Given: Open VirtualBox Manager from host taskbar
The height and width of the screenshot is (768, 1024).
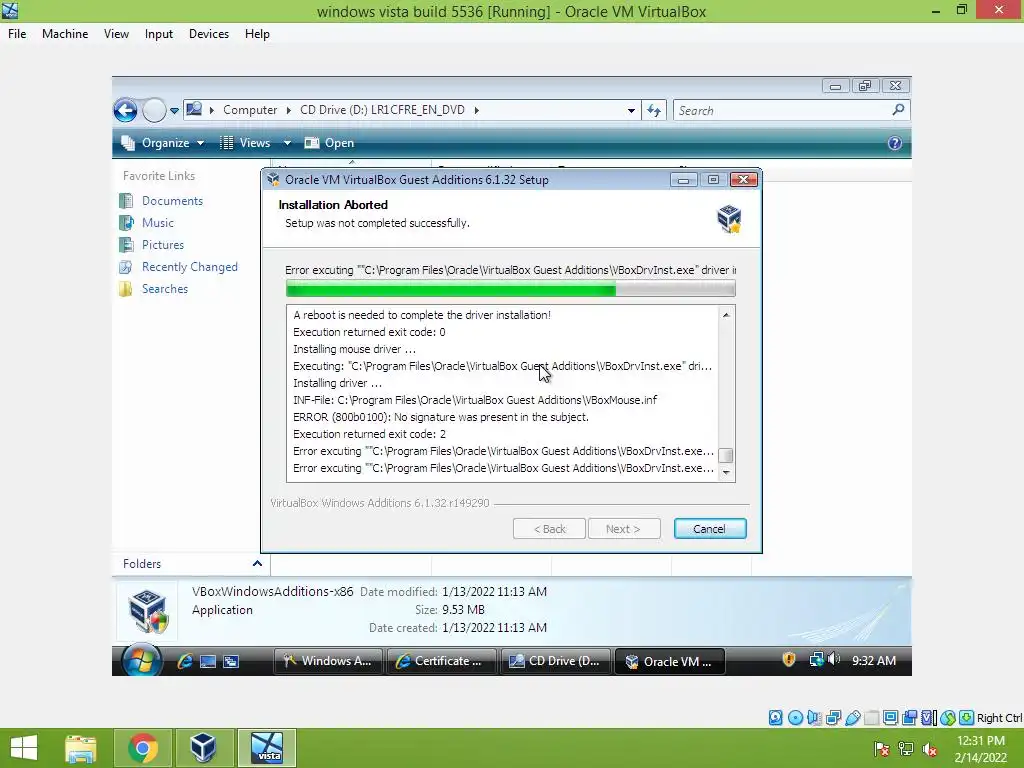Looking at the screenshot, I should 203,748.
